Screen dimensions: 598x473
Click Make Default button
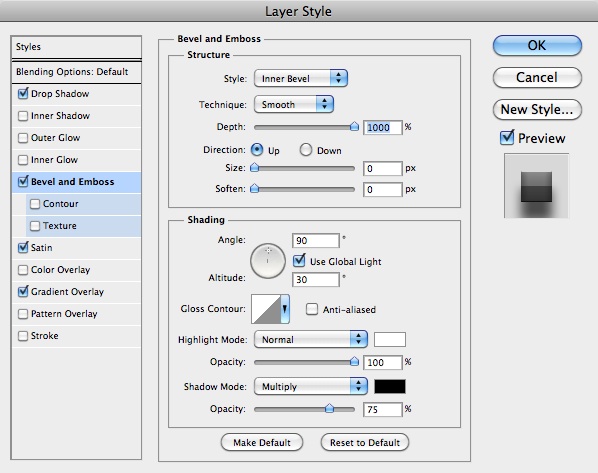262,442
